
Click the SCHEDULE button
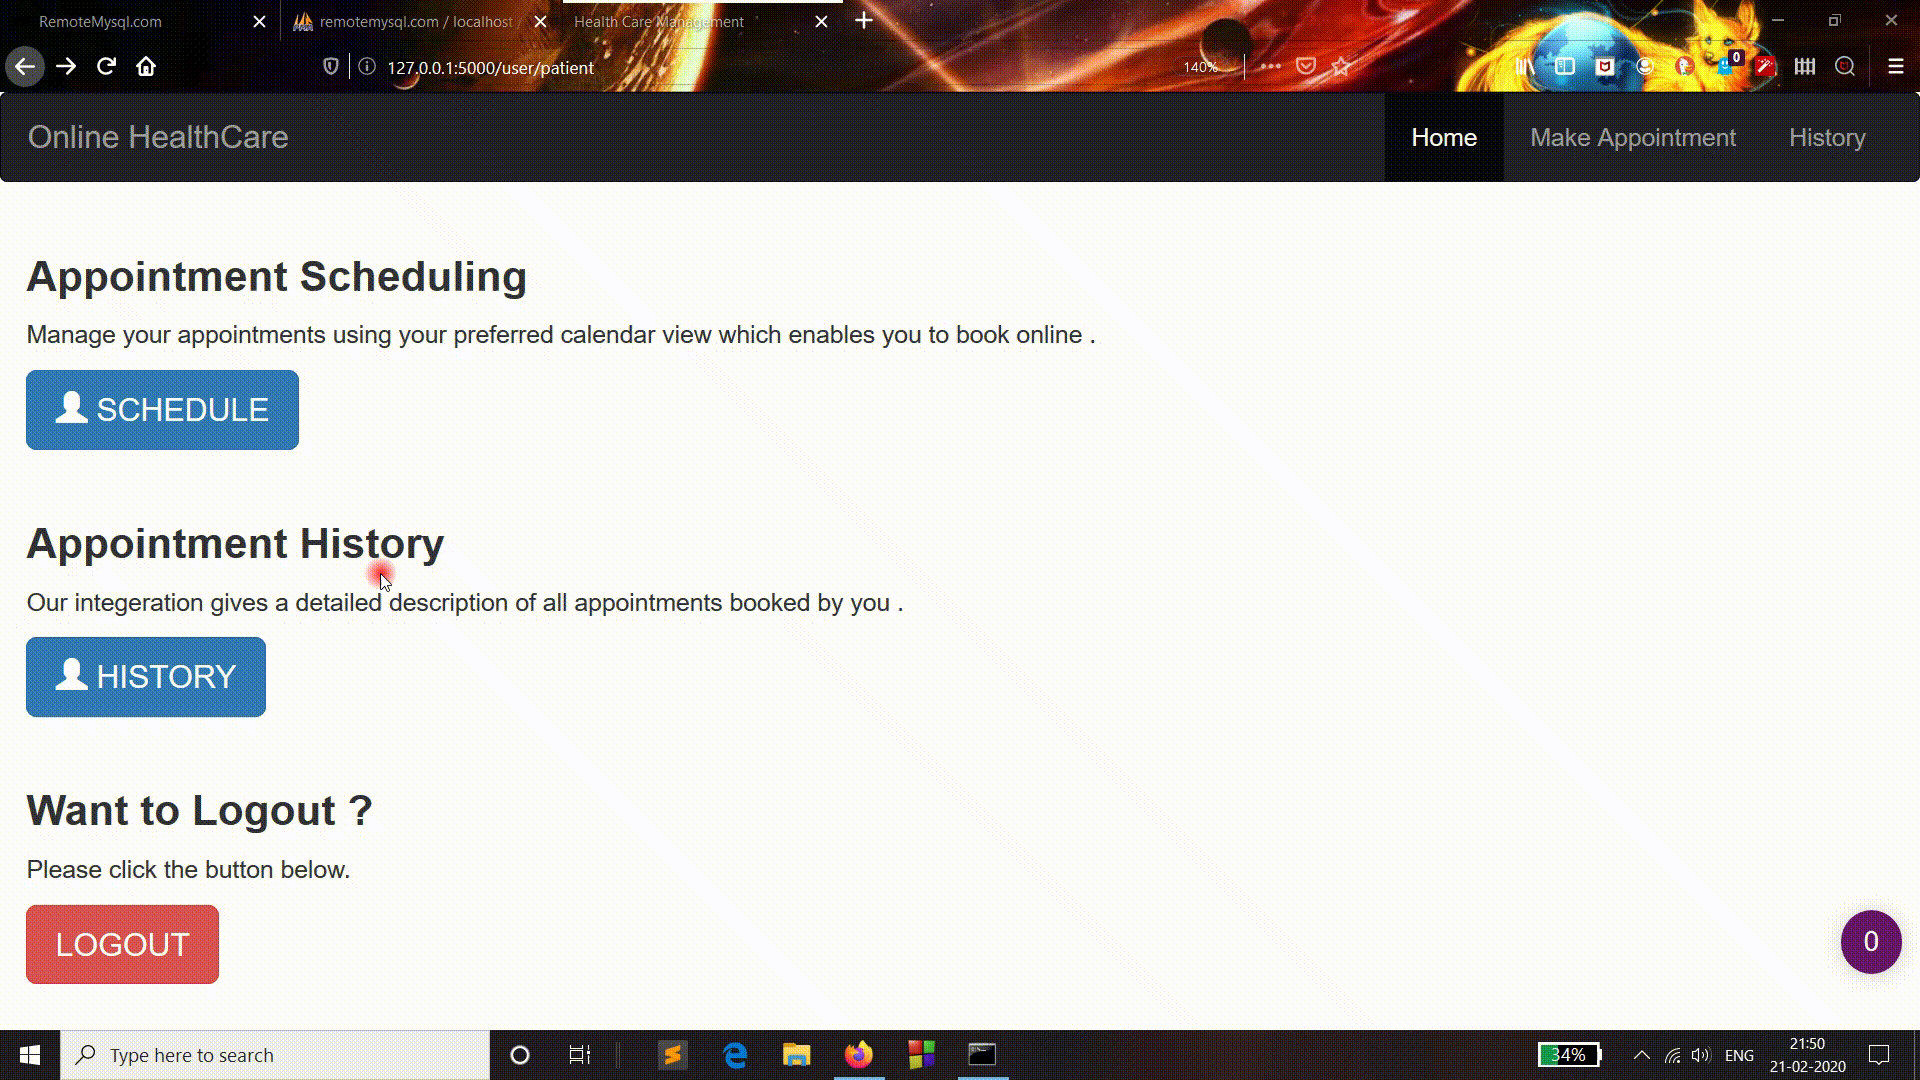pos(162,410)
